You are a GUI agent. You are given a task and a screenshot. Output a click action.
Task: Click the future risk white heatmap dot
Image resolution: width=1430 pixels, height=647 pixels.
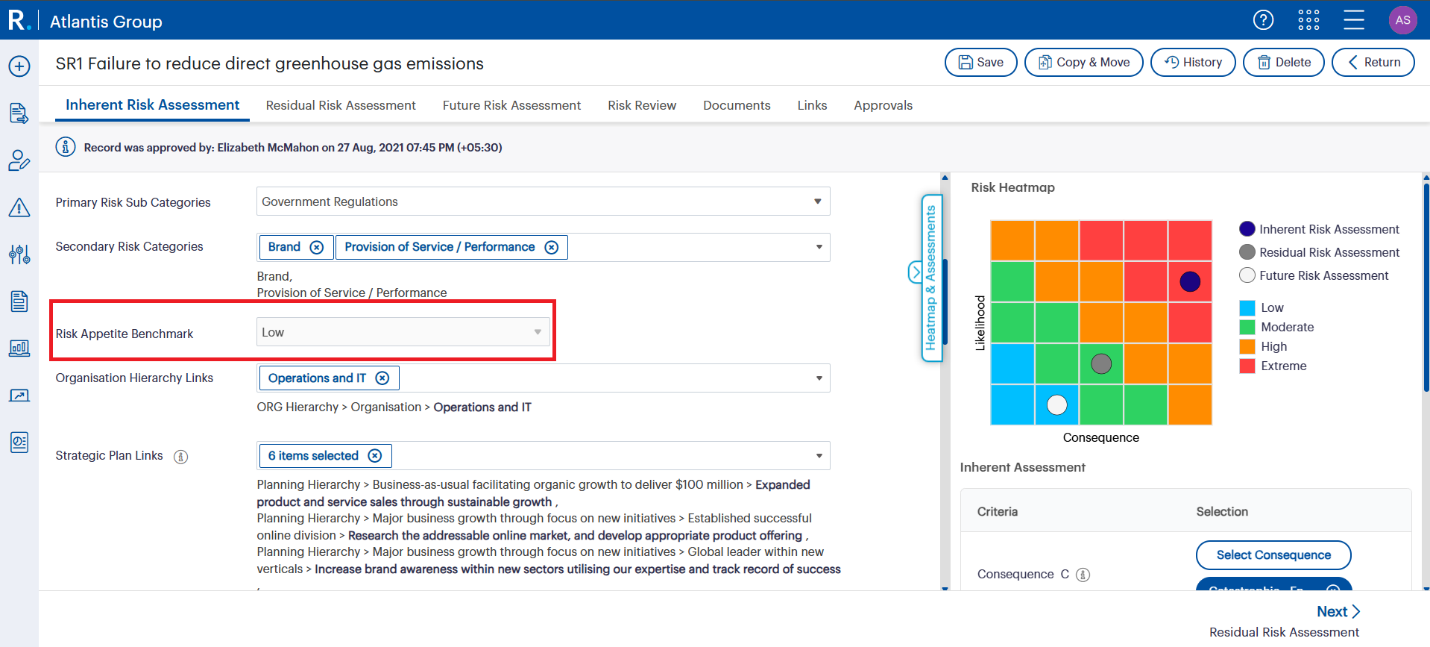(1057, 405)
